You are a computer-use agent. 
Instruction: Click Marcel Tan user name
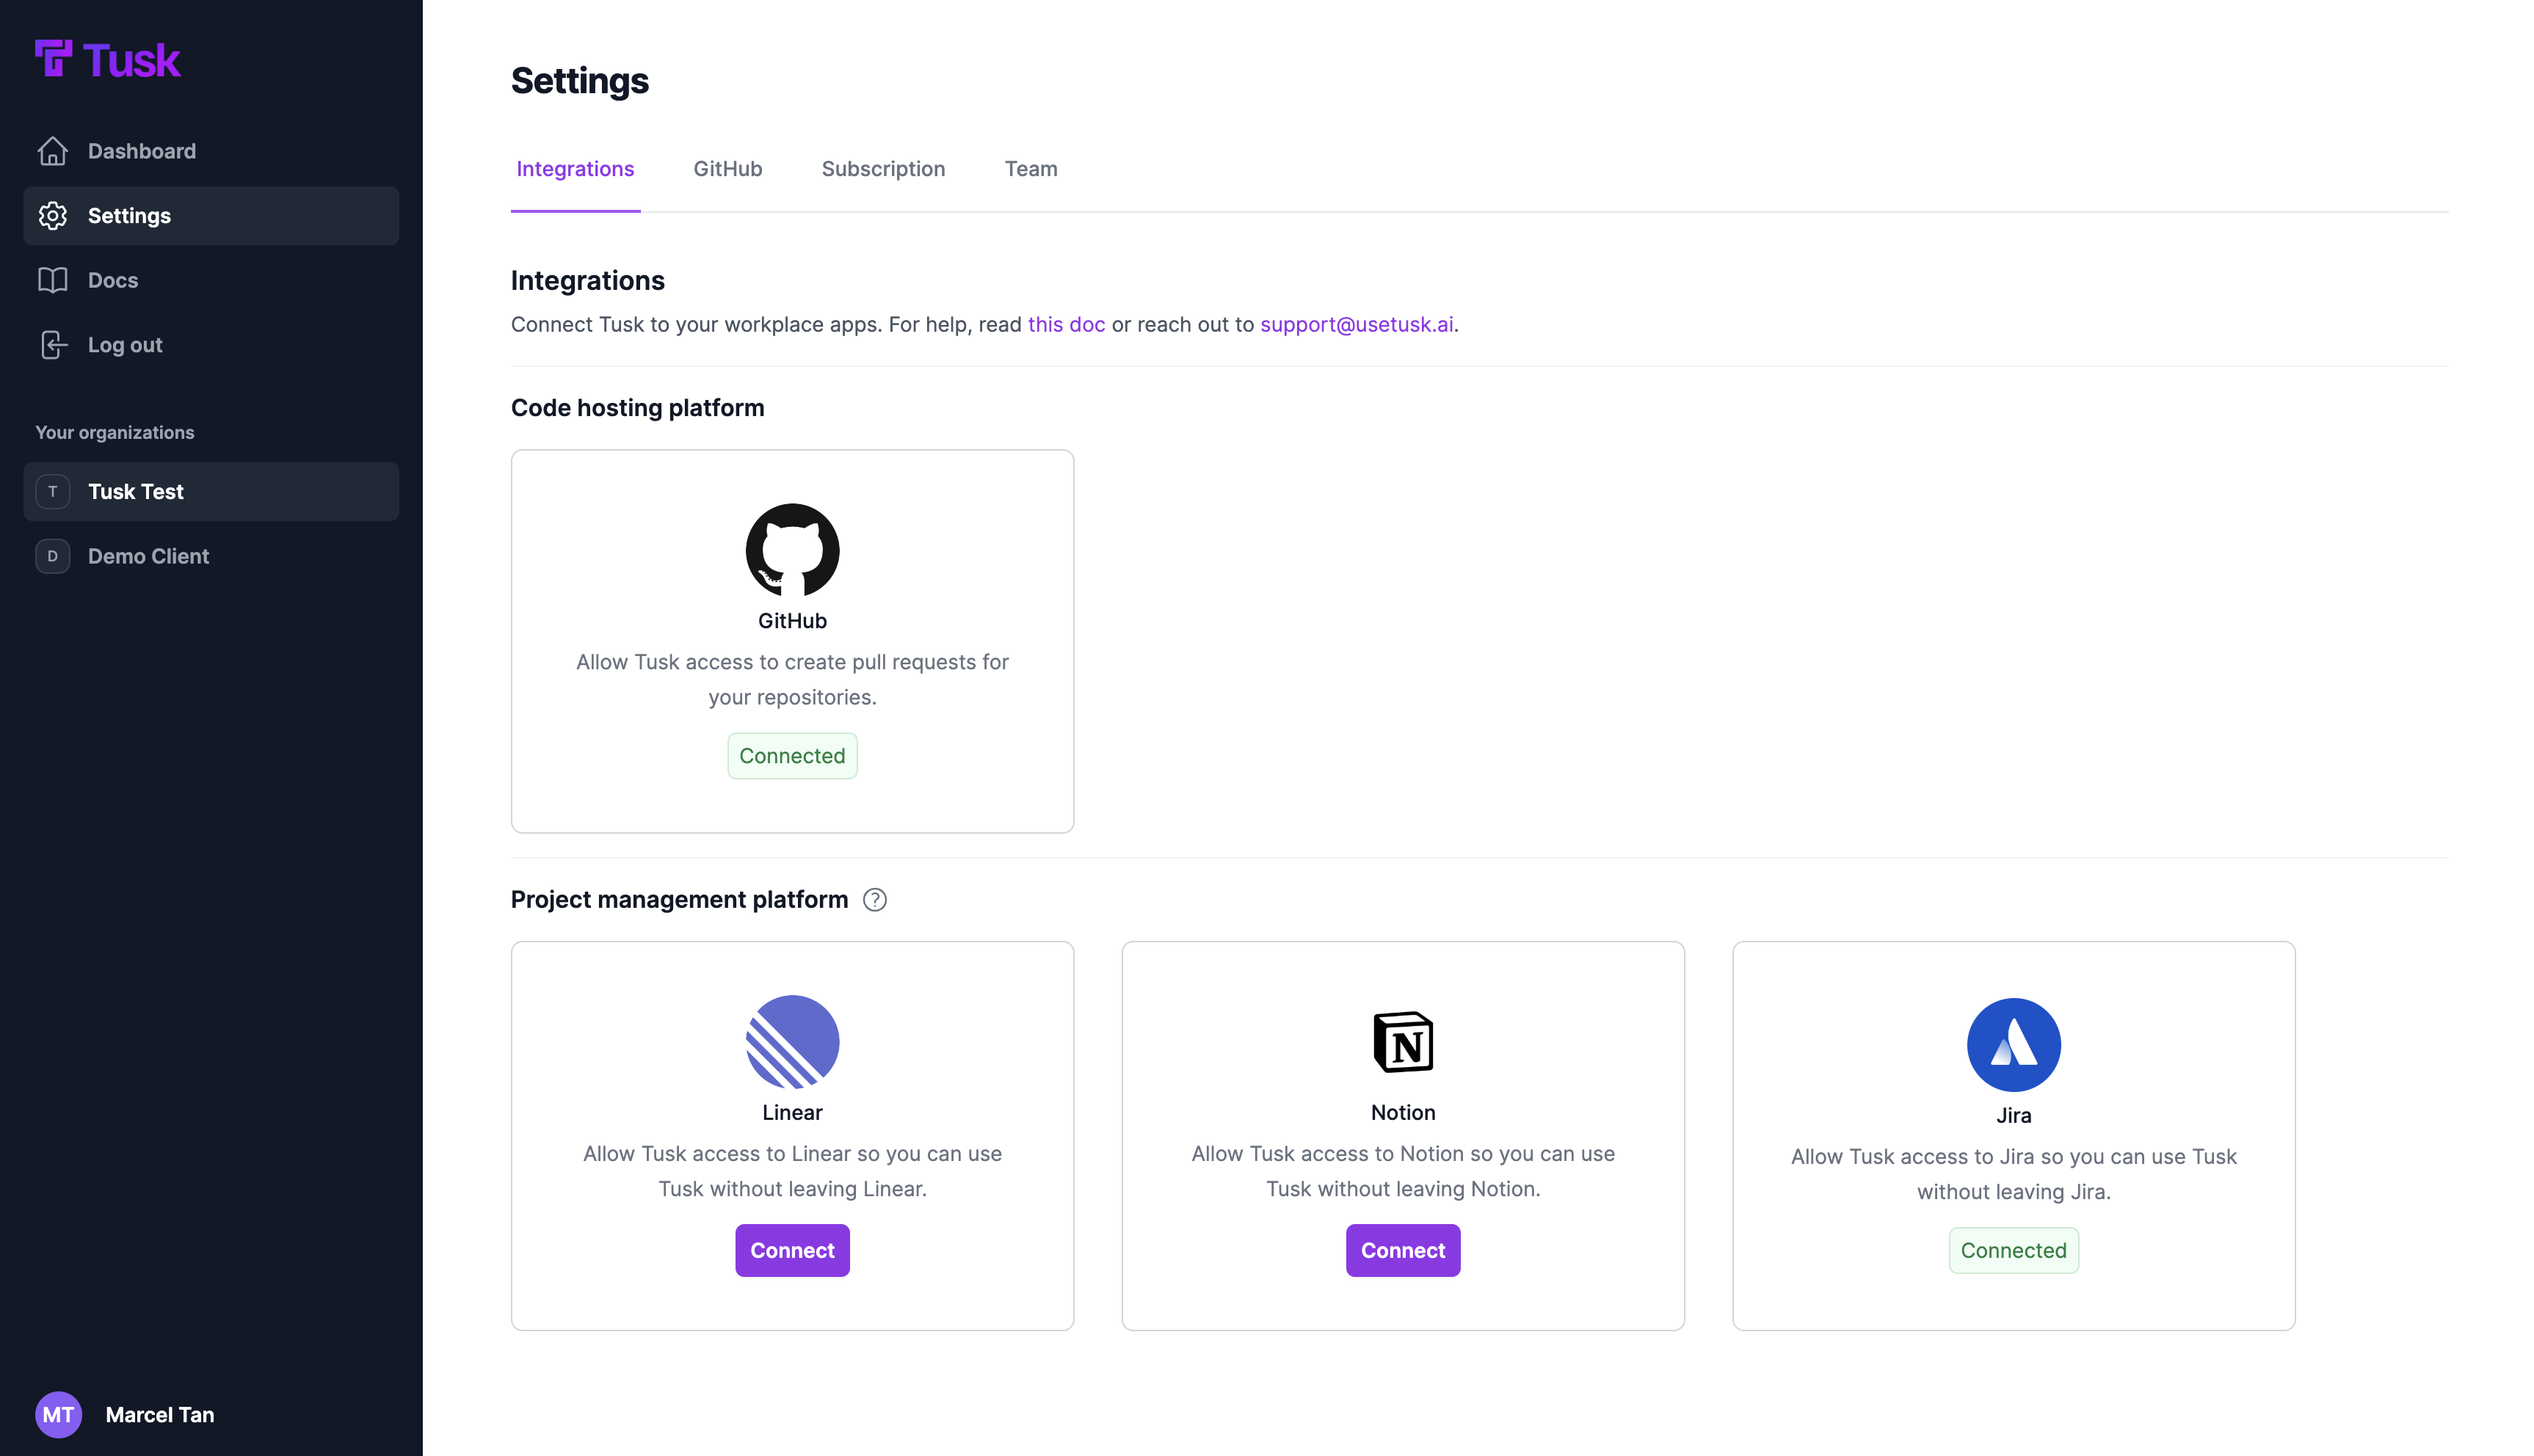tap(160, 1414)
